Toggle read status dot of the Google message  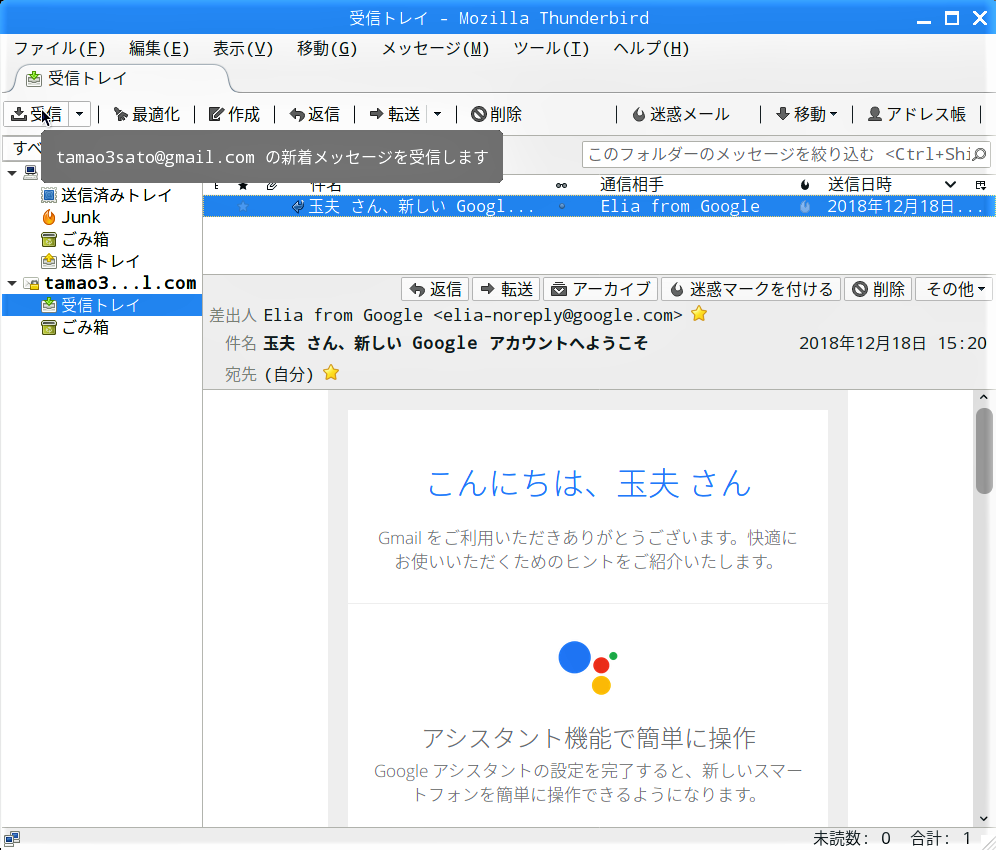(562, 206)
